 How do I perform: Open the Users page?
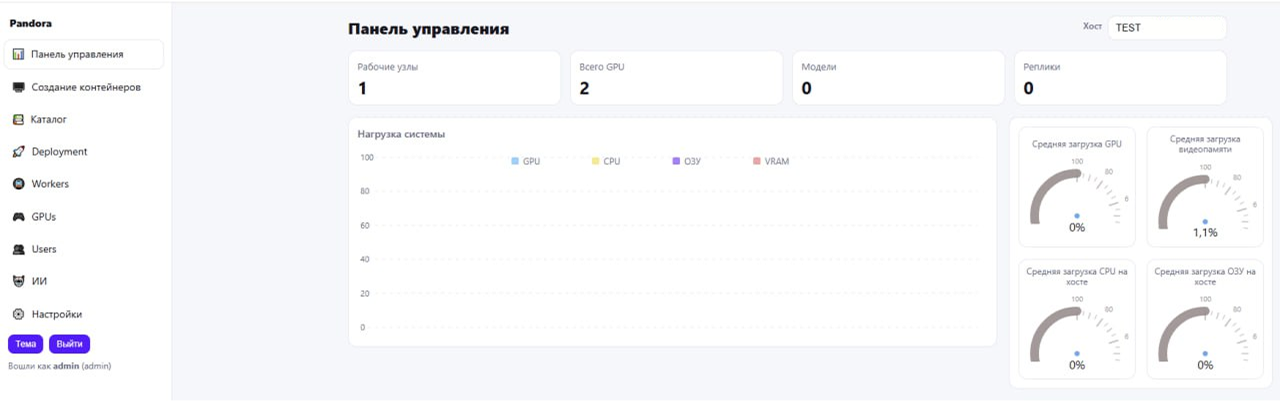(x=84, y=249)
